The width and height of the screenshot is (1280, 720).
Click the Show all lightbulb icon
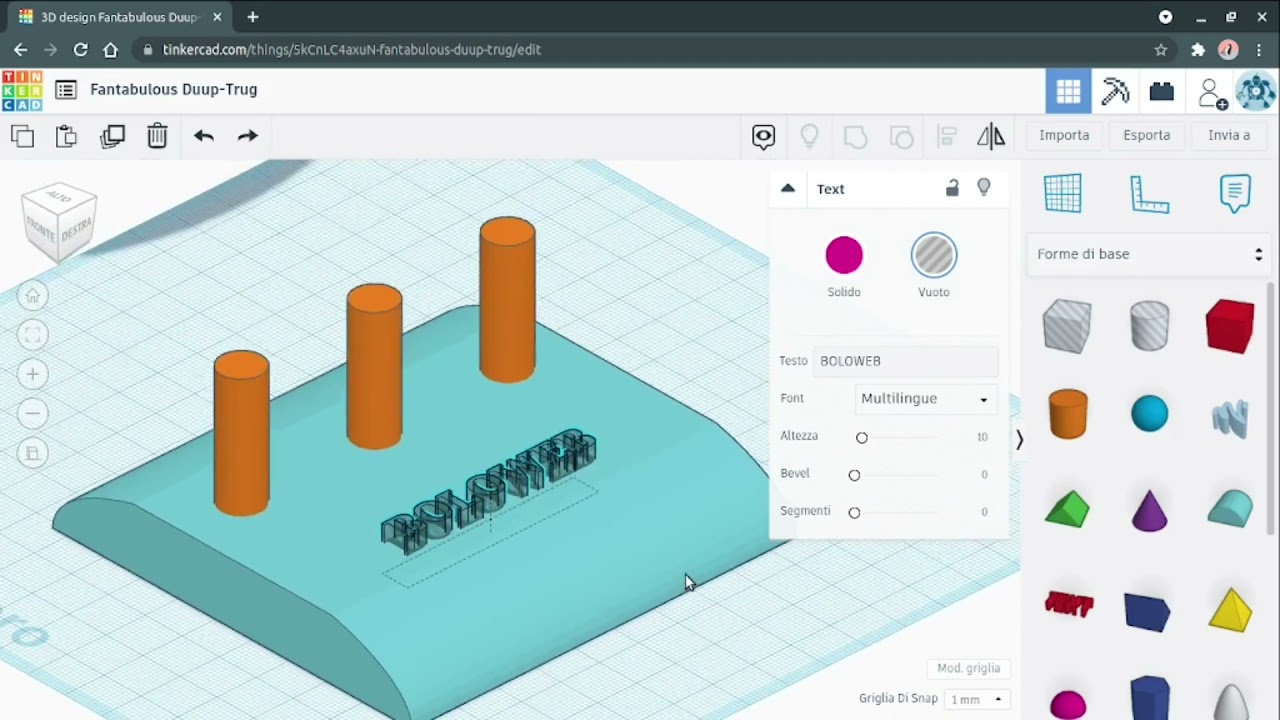pyautogui.click(x=809, y=136)
